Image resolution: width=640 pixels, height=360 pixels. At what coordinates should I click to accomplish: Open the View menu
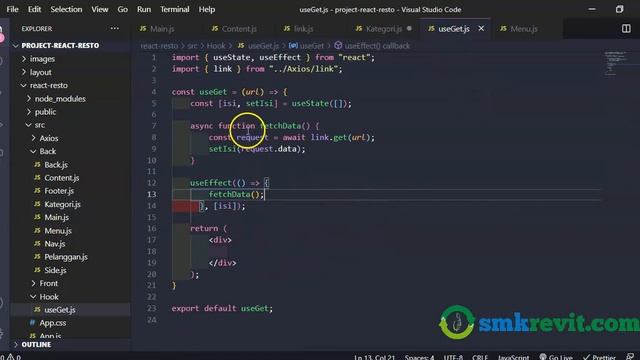[x=100, y=9]
